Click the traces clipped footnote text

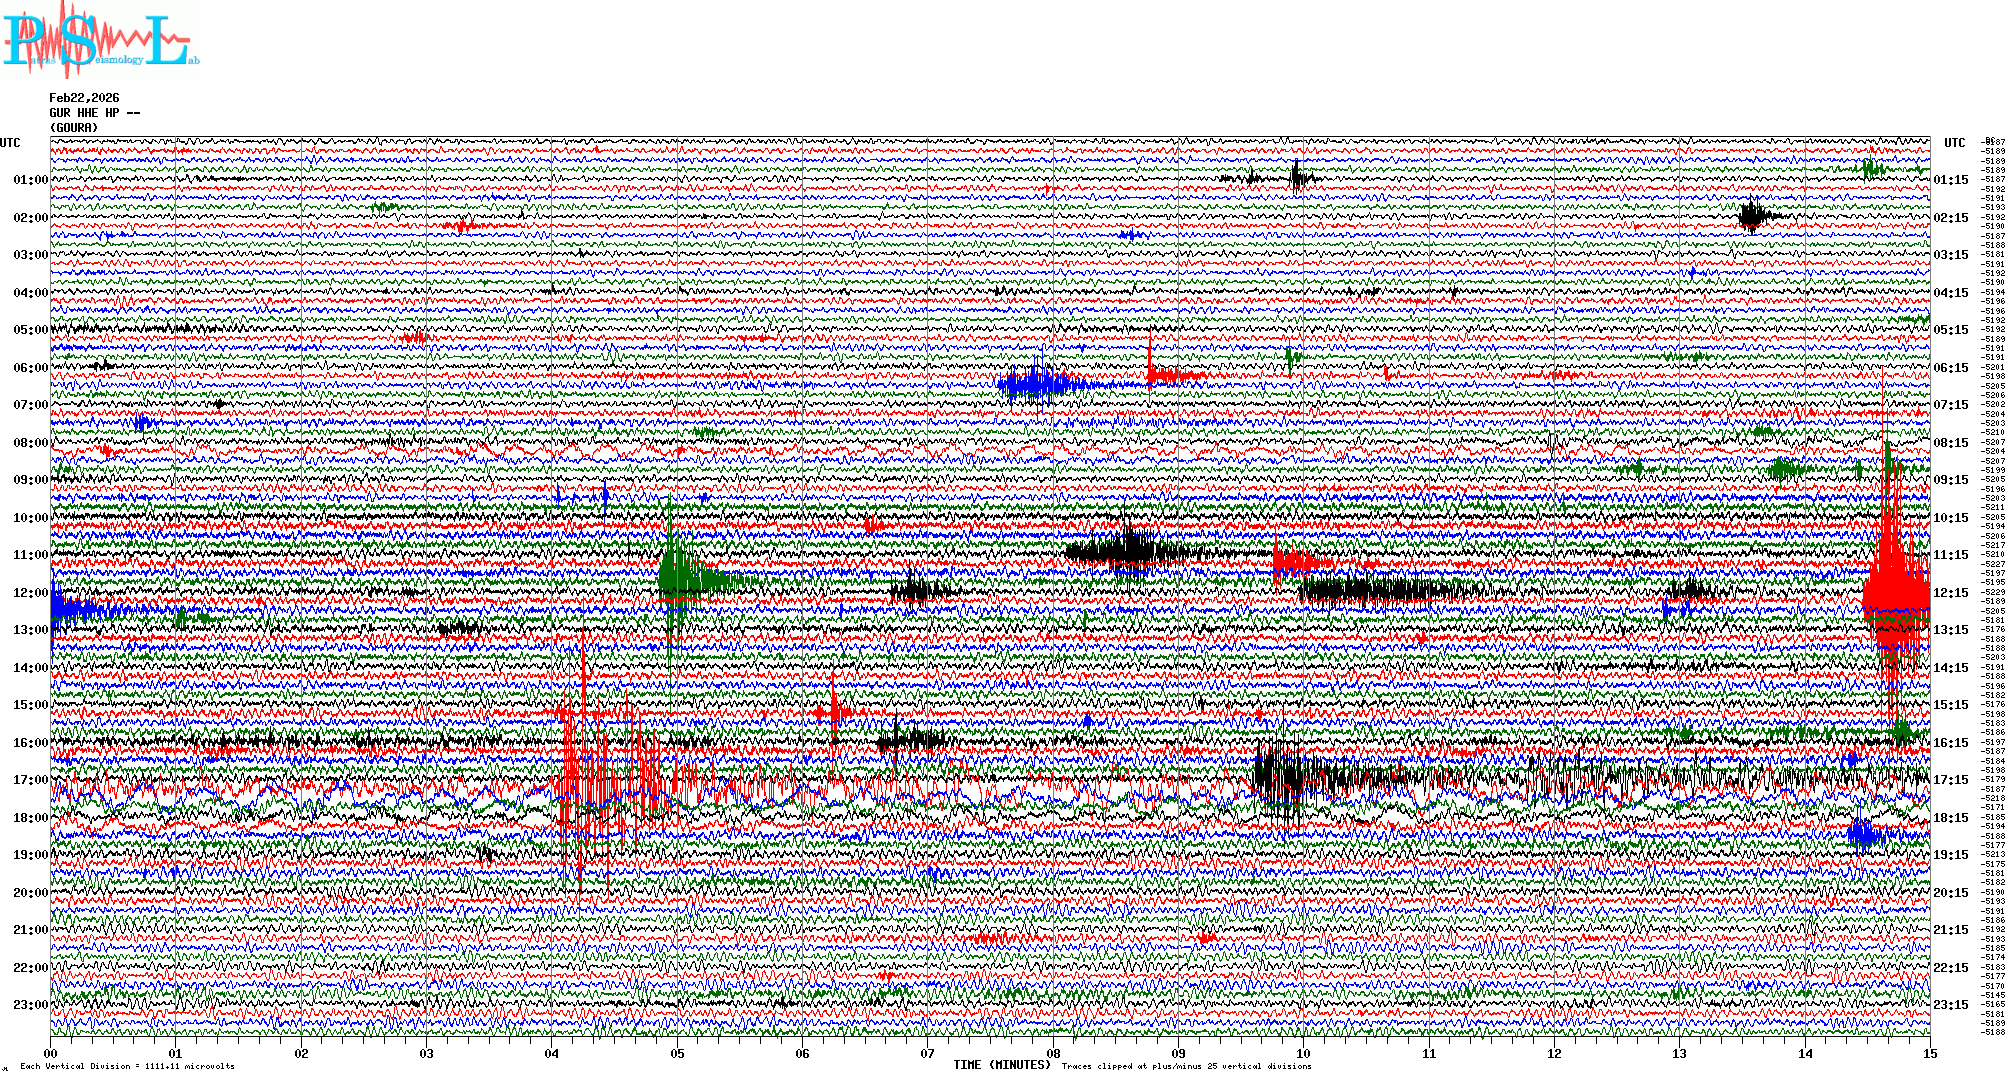(x=1186, y=1066)
